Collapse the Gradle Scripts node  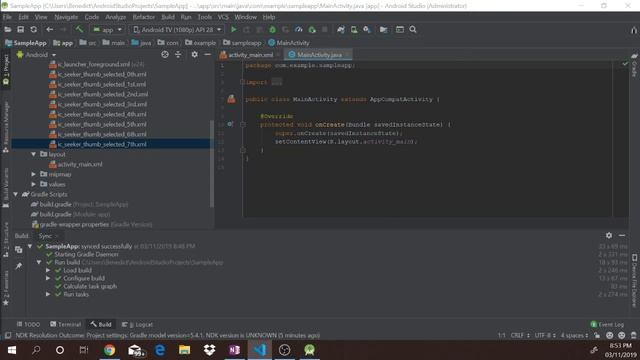(16, 194)
